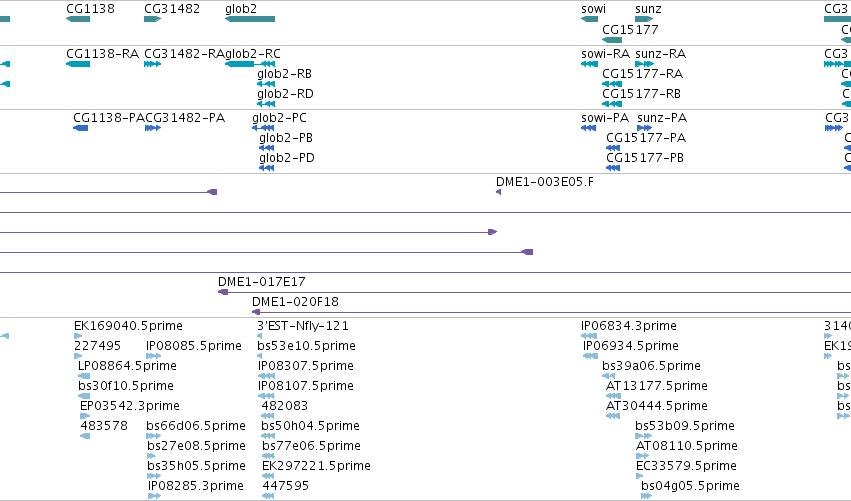
Task: Select the sowi-PA protein feature
Action: tap(588, 128)
